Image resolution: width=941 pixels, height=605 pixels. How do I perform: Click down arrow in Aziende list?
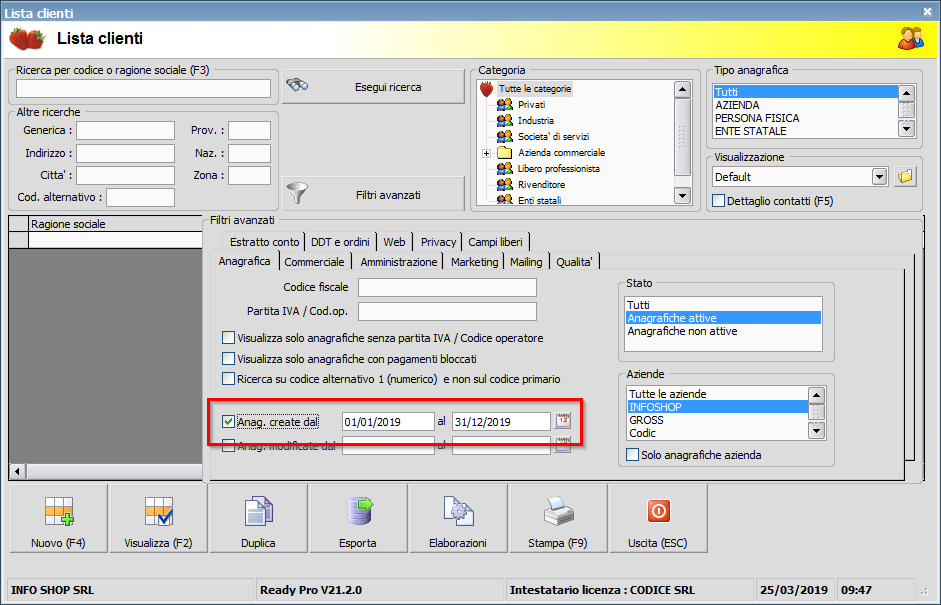tap(816, 430)
